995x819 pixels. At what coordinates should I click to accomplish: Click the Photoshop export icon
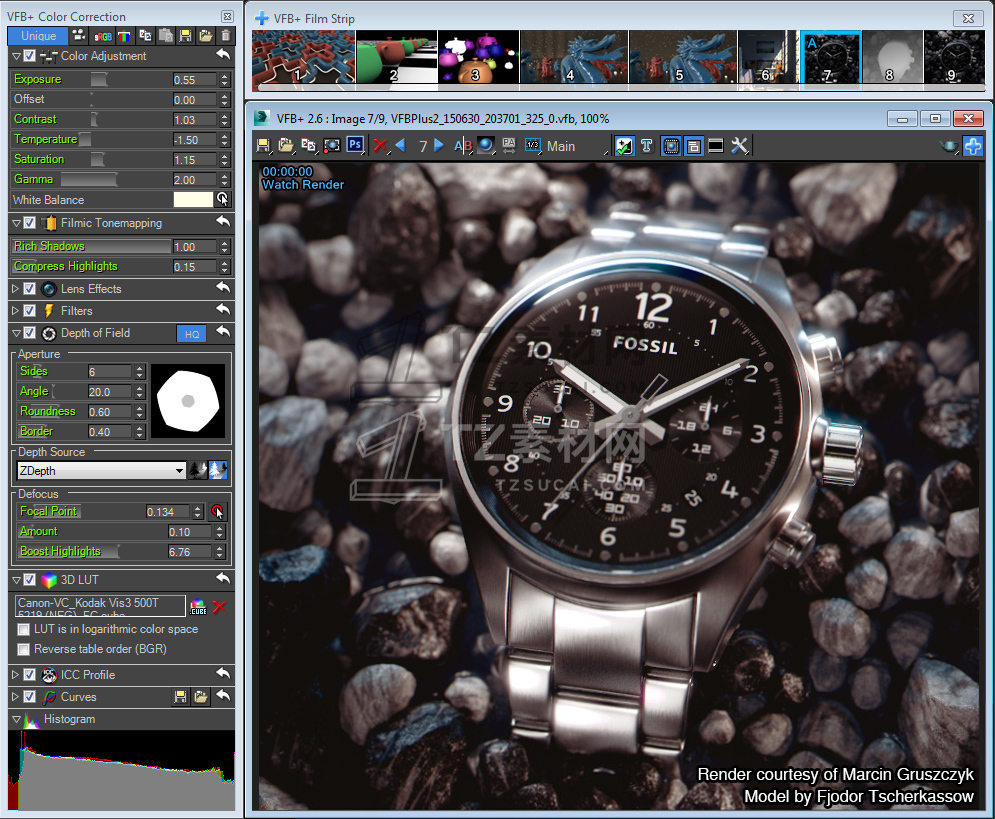pos(355,146)
